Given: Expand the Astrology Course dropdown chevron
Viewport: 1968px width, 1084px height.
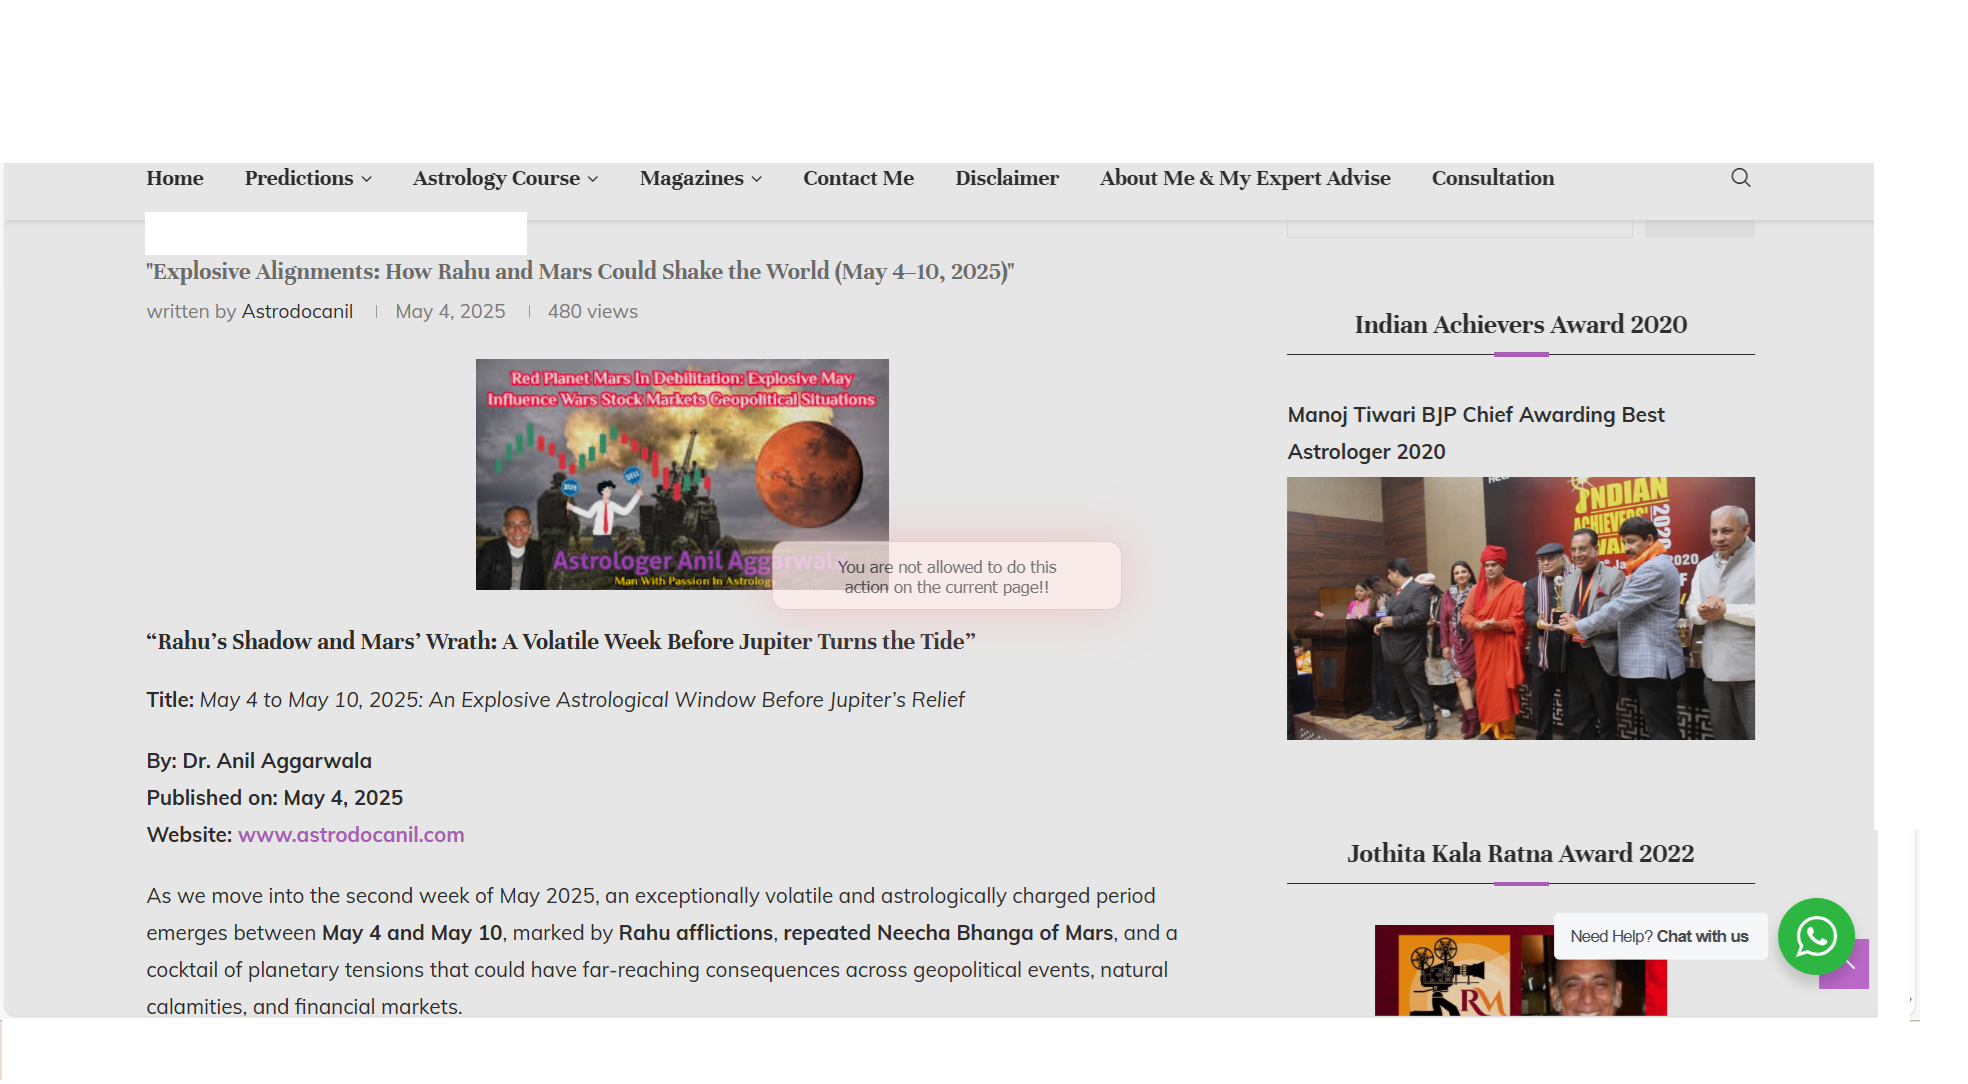Looking at the screenshot, I should [x=593, y=179].
